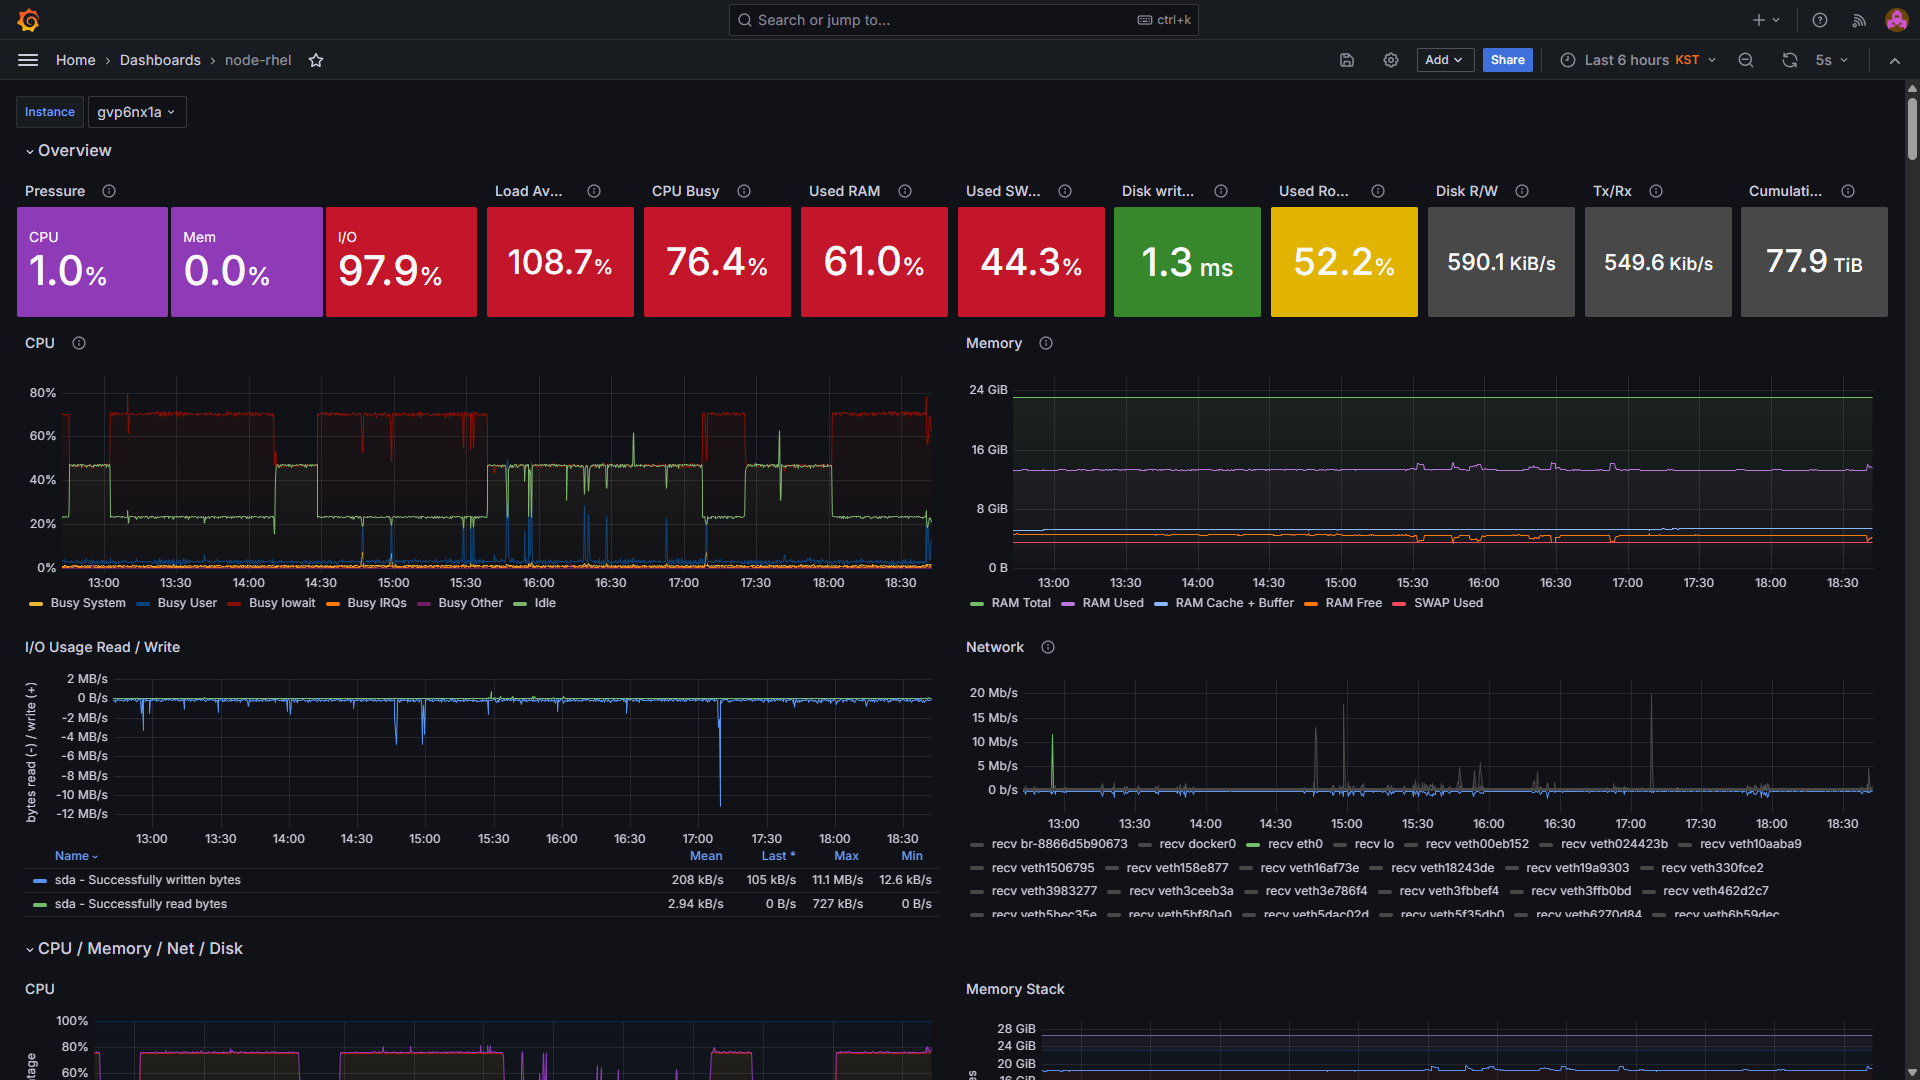Click the Grafana logo icon

pos(28,20)
